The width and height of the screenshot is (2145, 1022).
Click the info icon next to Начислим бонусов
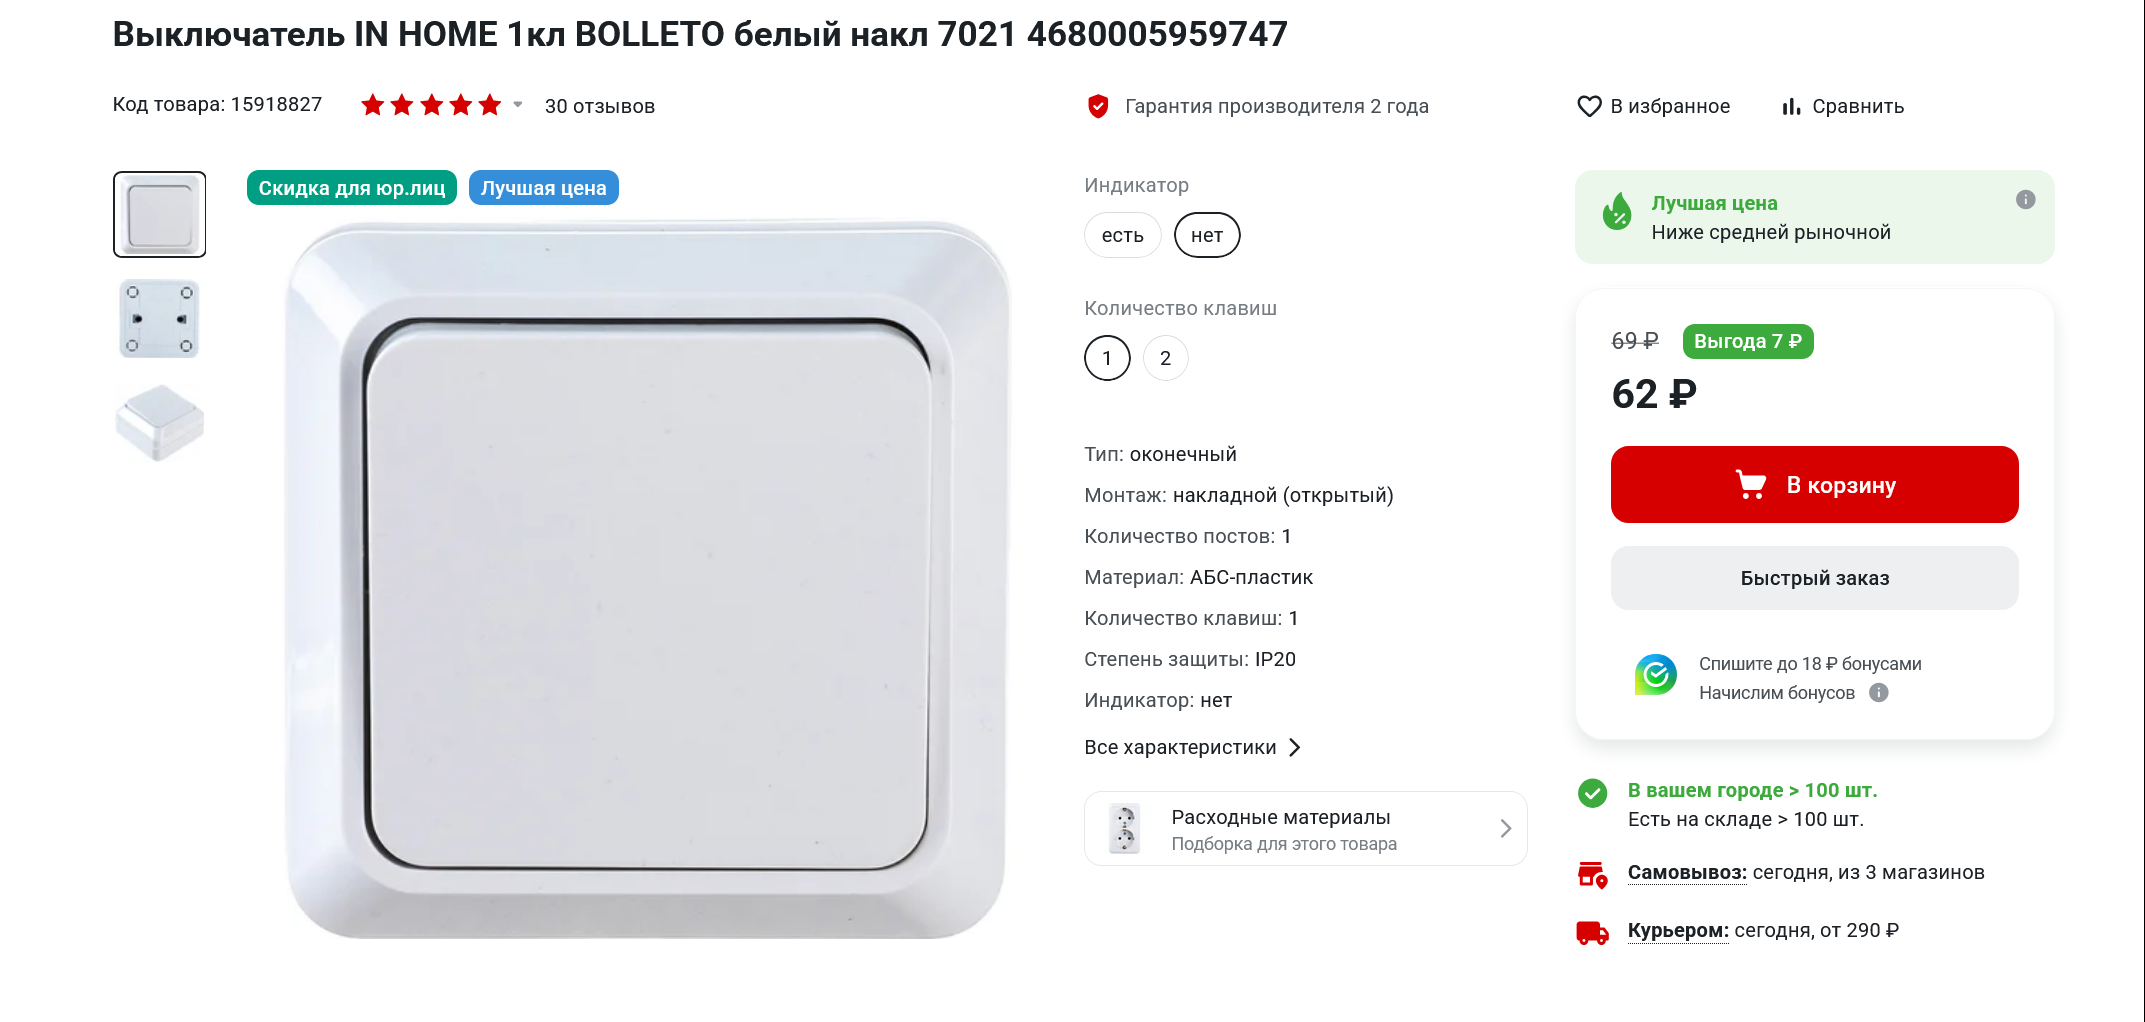[x=1879, y=693]
